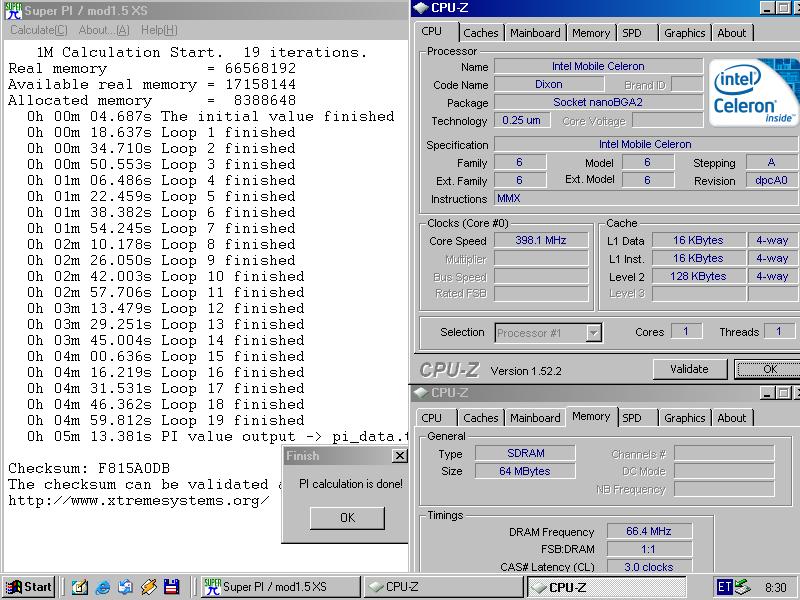
Task: Click the FSB:DRAM ratio value 1:1
Action: 649,549
